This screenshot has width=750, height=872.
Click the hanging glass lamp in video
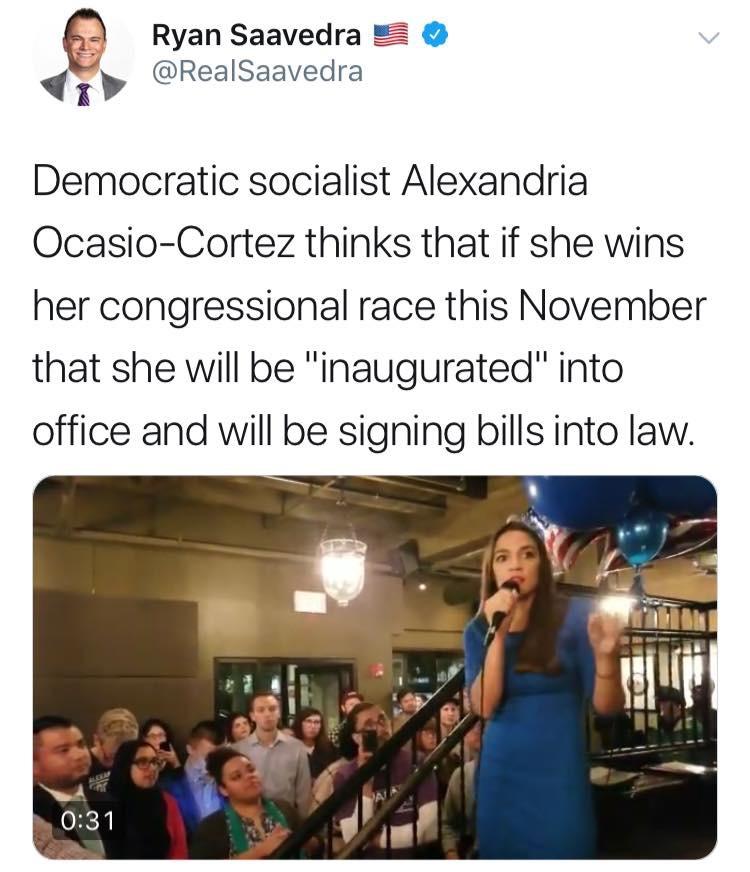(343, 569)
